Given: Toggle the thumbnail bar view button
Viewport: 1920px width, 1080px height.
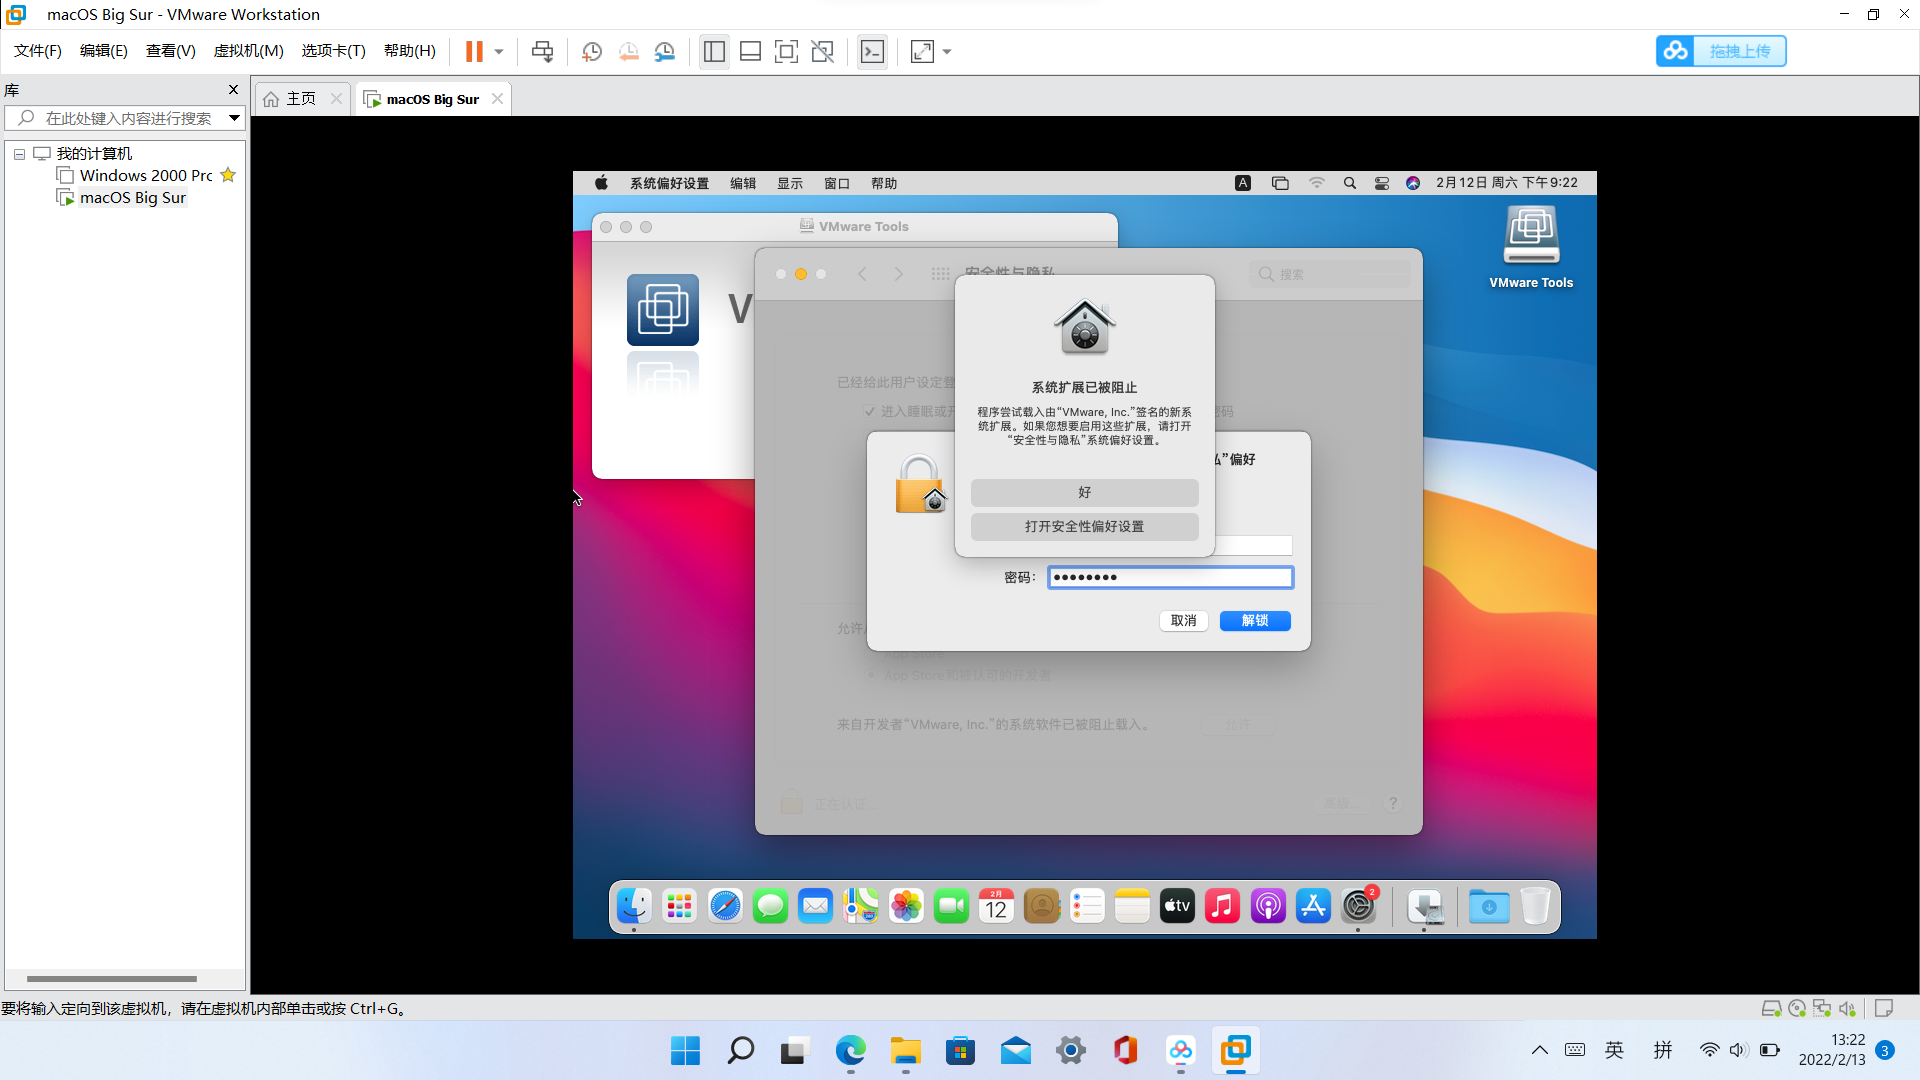Looking at the screenshot, I should point(750,51).
